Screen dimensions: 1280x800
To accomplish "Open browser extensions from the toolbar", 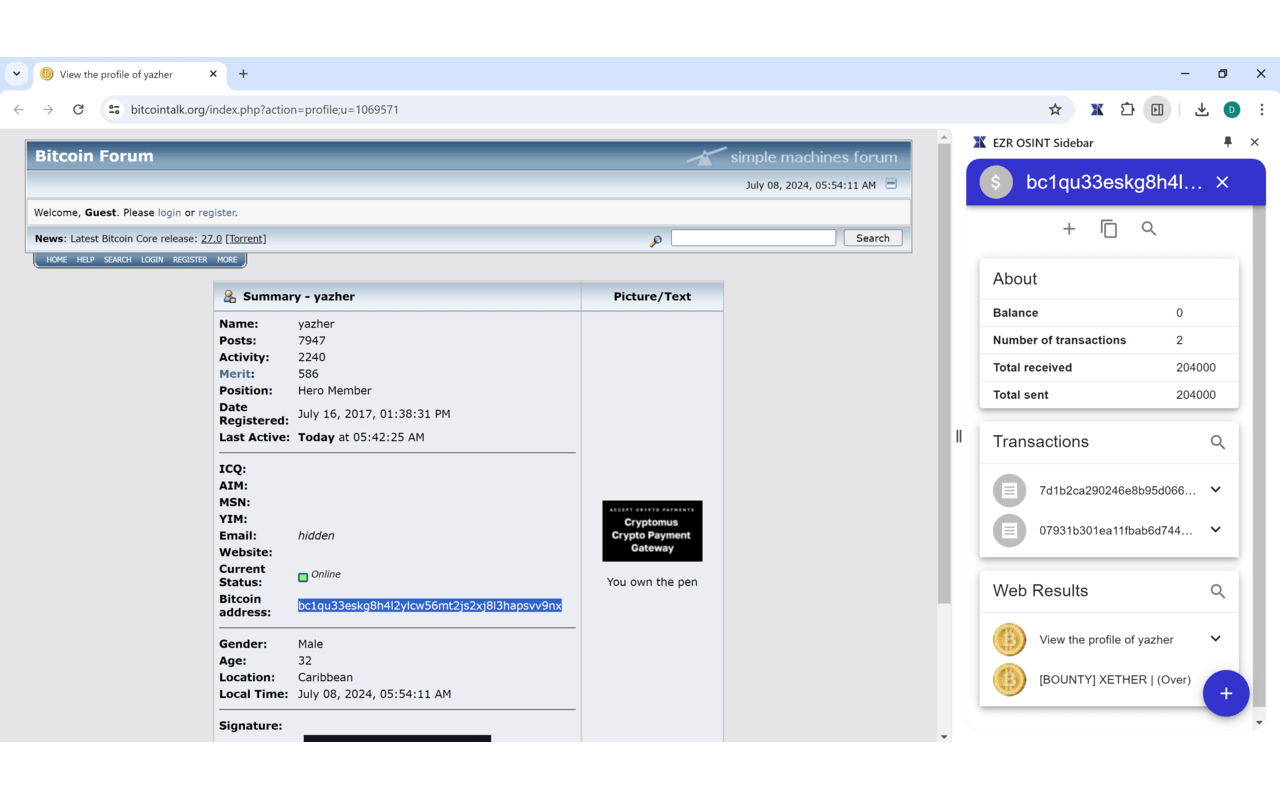I will click(1126, 110).
